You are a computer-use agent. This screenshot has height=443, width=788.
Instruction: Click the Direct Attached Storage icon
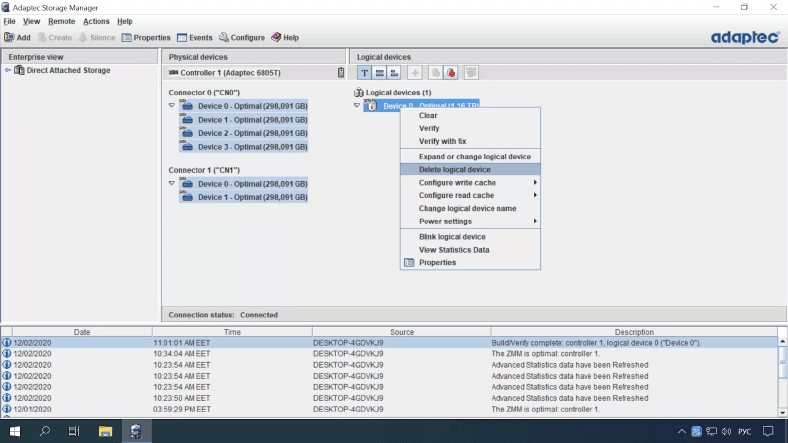pyautogui.click(x=20, y=71)
